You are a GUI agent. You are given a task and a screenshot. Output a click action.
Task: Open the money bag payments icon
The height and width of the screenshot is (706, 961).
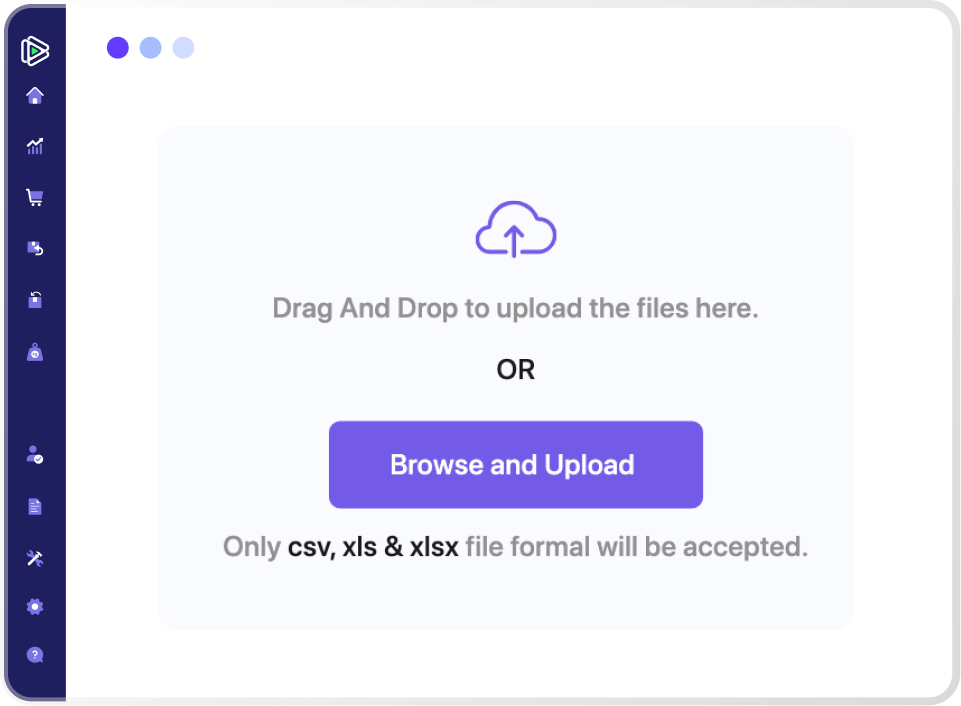pos(35,352)
